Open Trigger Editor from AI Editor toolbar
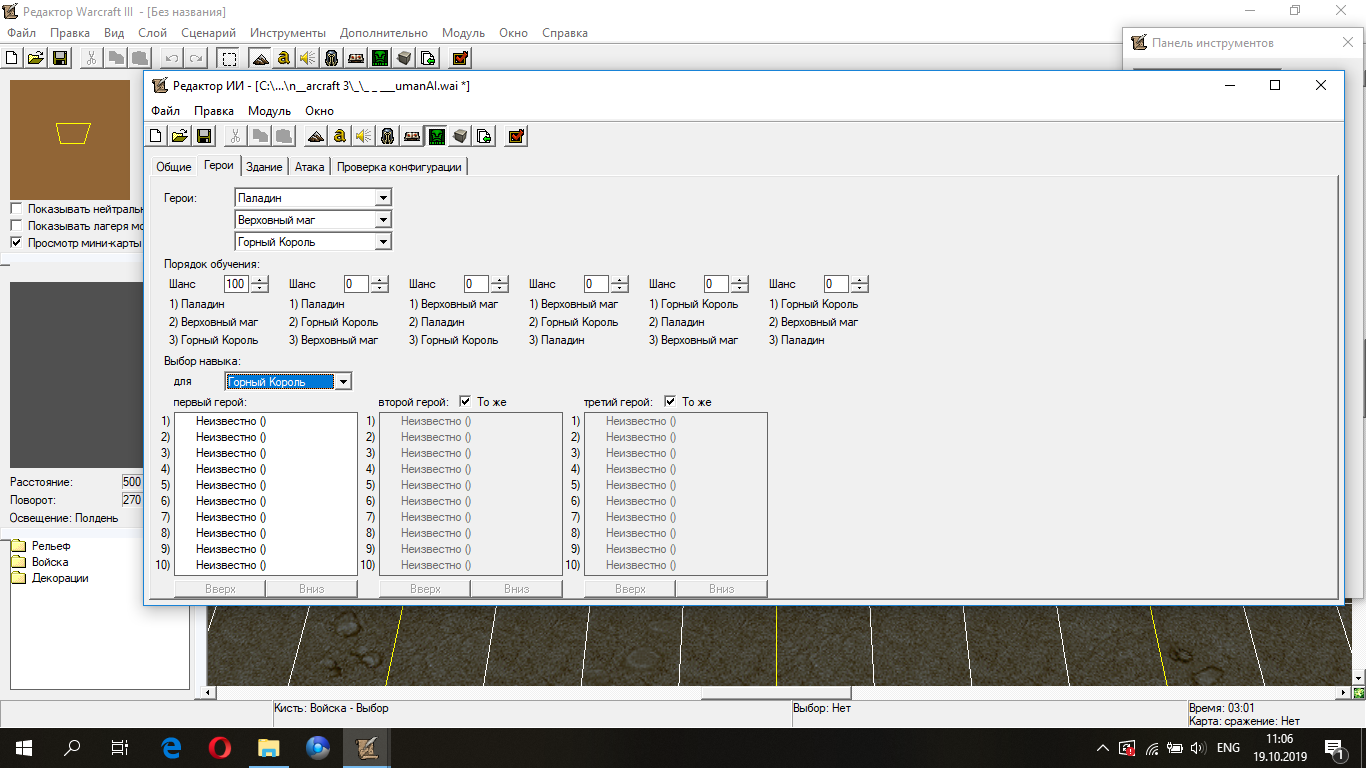This screenshot has width=1366, height=768. (340, 136)
